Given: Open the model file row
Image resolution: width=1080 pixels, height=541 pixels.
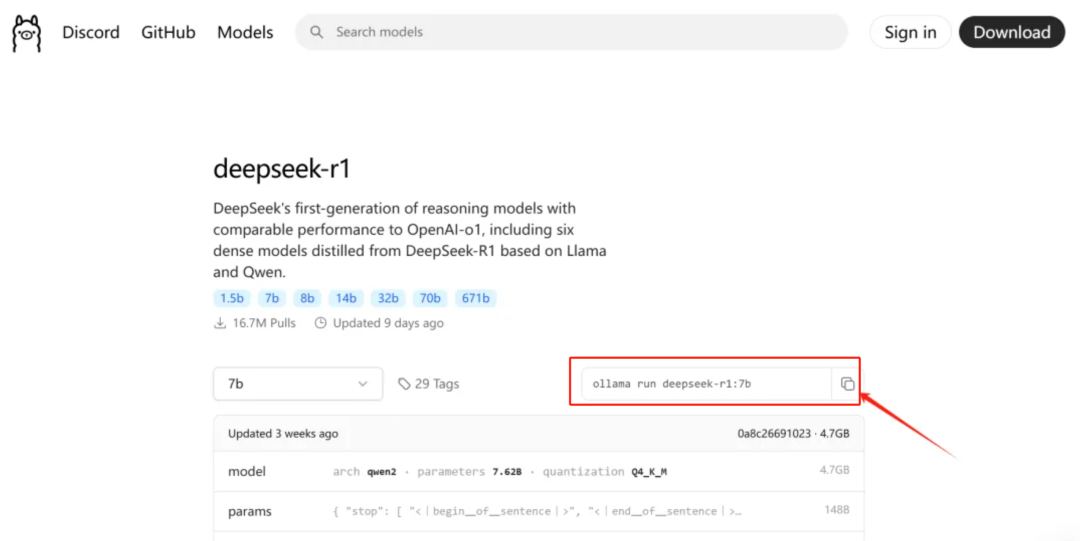Looking at the screenshot, I should point(539,471).
